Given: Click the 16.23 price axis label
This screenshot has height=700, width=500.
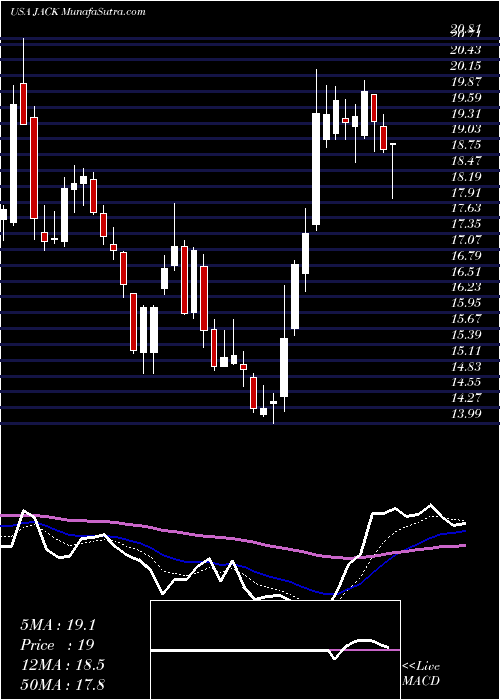Looking at the screenshot, I should (465, 288).
